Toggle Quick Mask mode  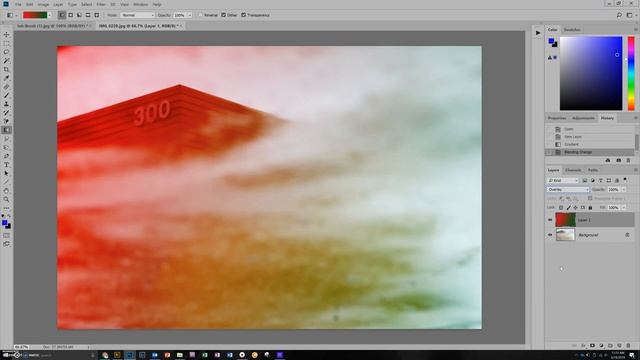click(x=6, y=236)
